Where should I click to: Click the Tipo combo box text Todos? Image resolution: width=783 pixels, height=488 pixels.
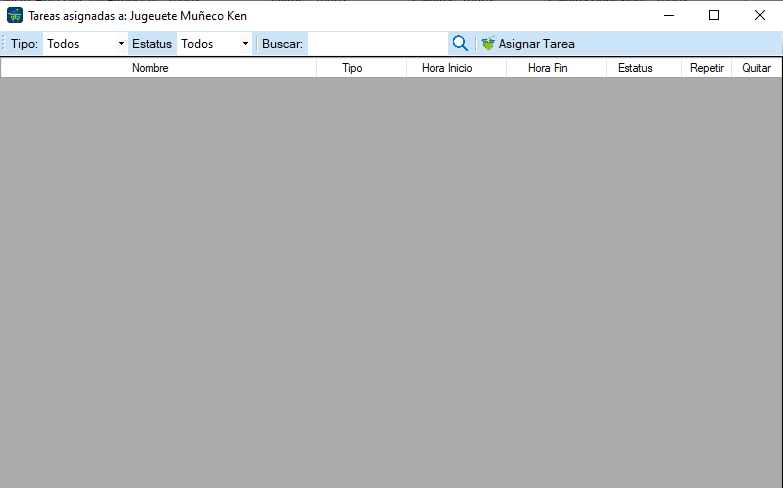[63, 44]
